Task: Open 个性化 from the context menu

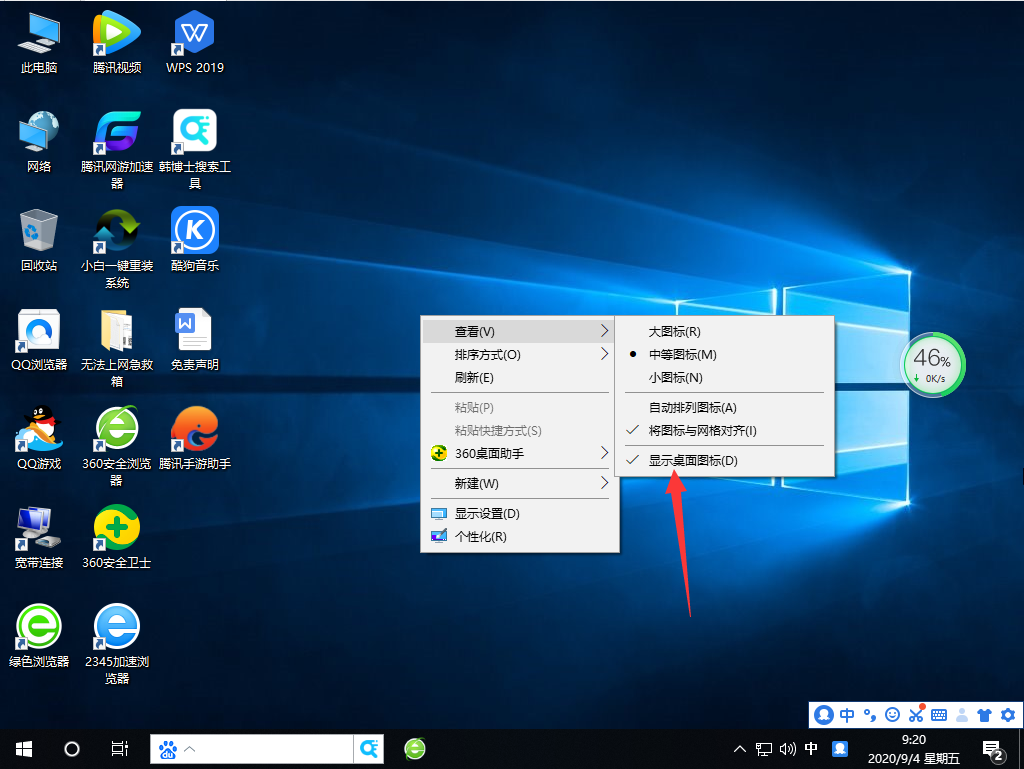Action: tap(480, 537)
